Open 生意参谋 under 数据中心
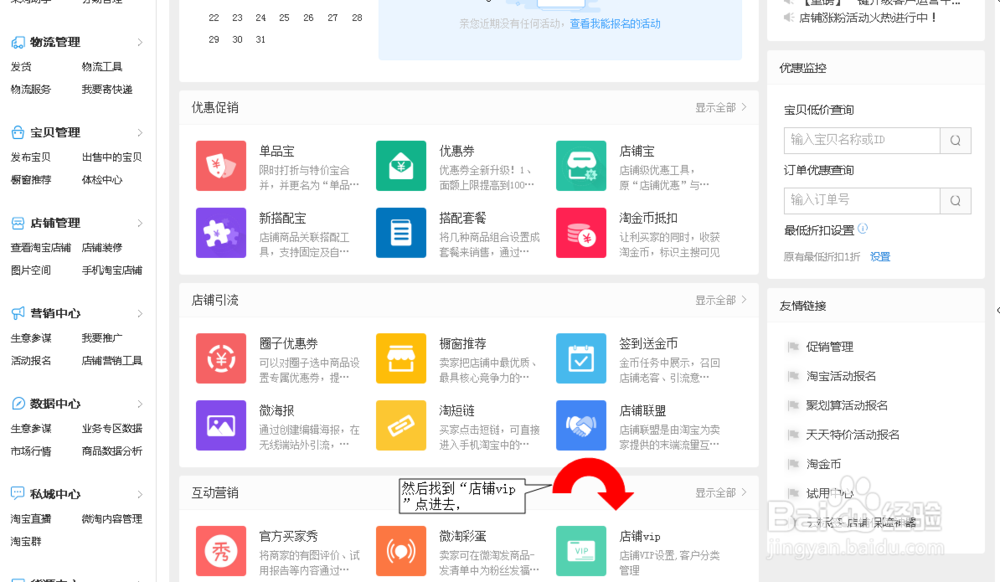The image size is (1000, 582). [x=31, y=428]
